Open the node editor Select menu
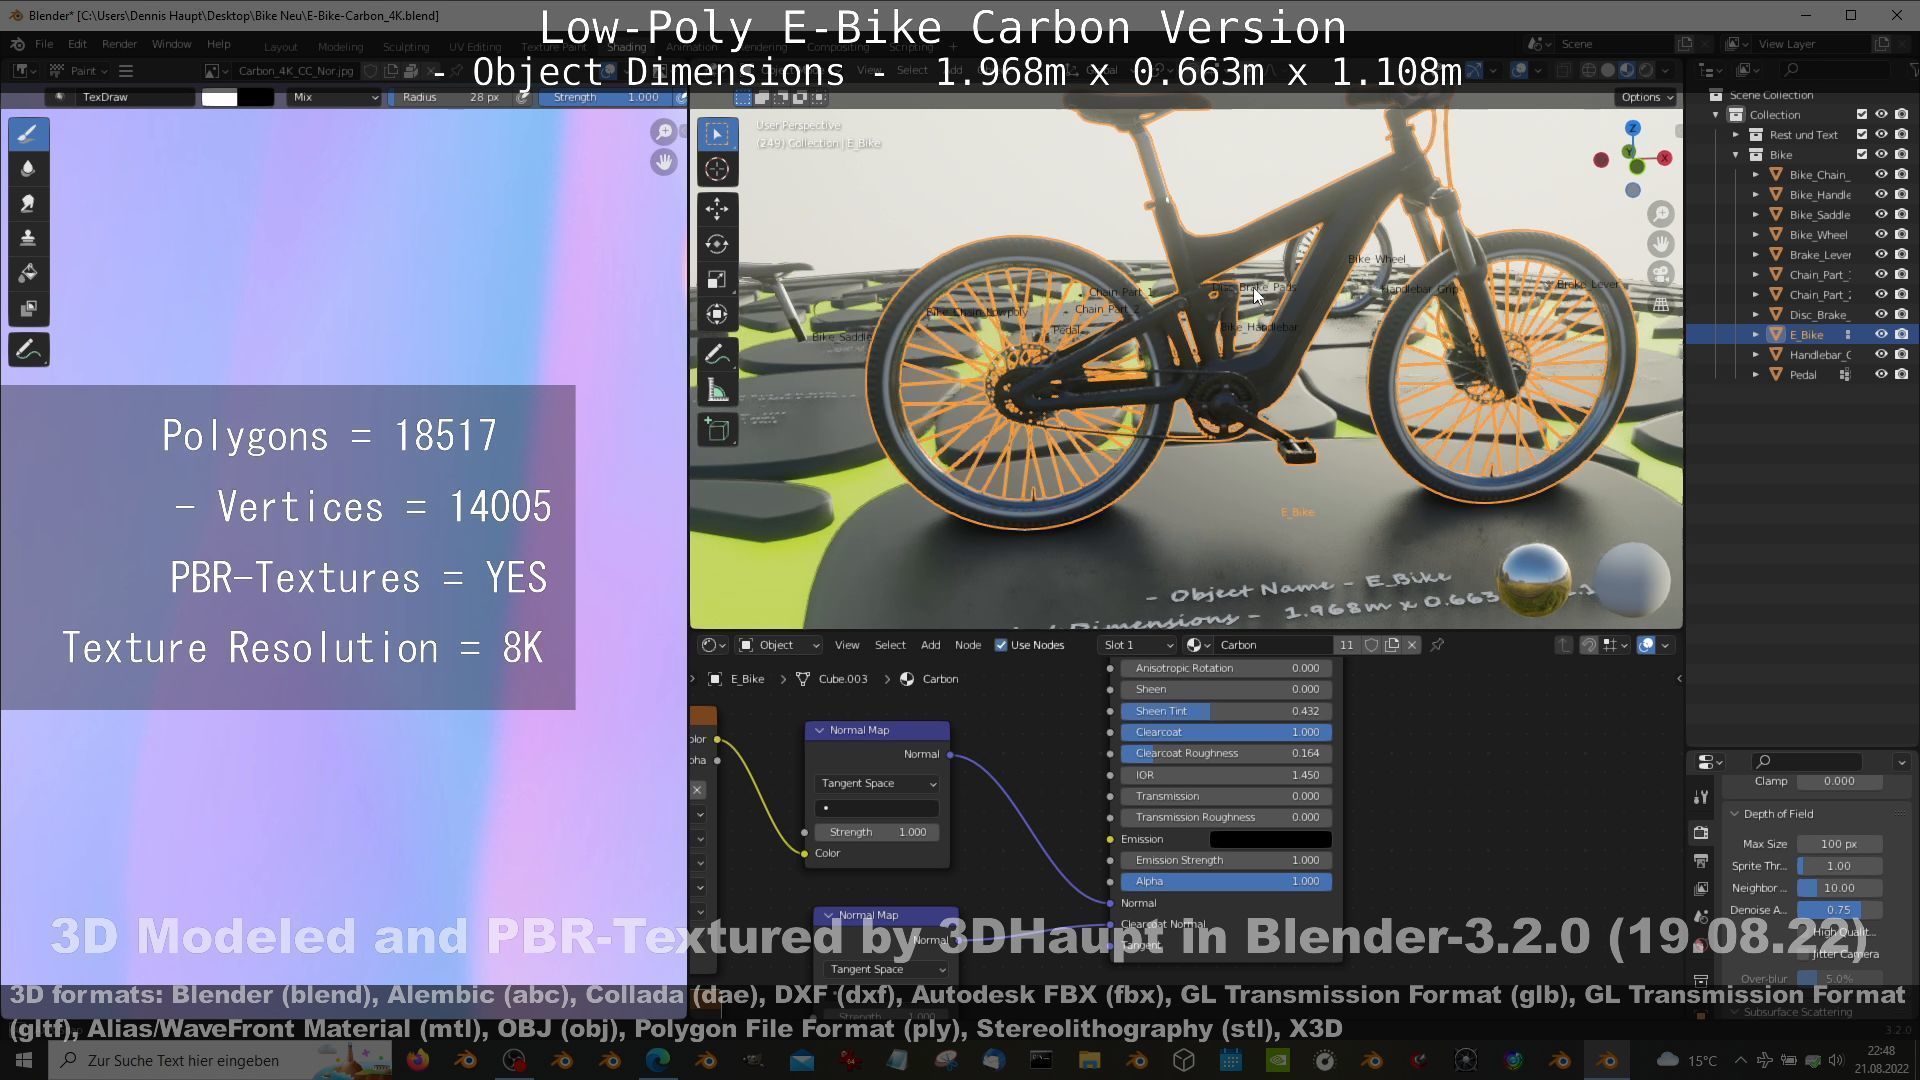Image resolution: width=1920 pixels, height=1080 pixels. point(890,645)
